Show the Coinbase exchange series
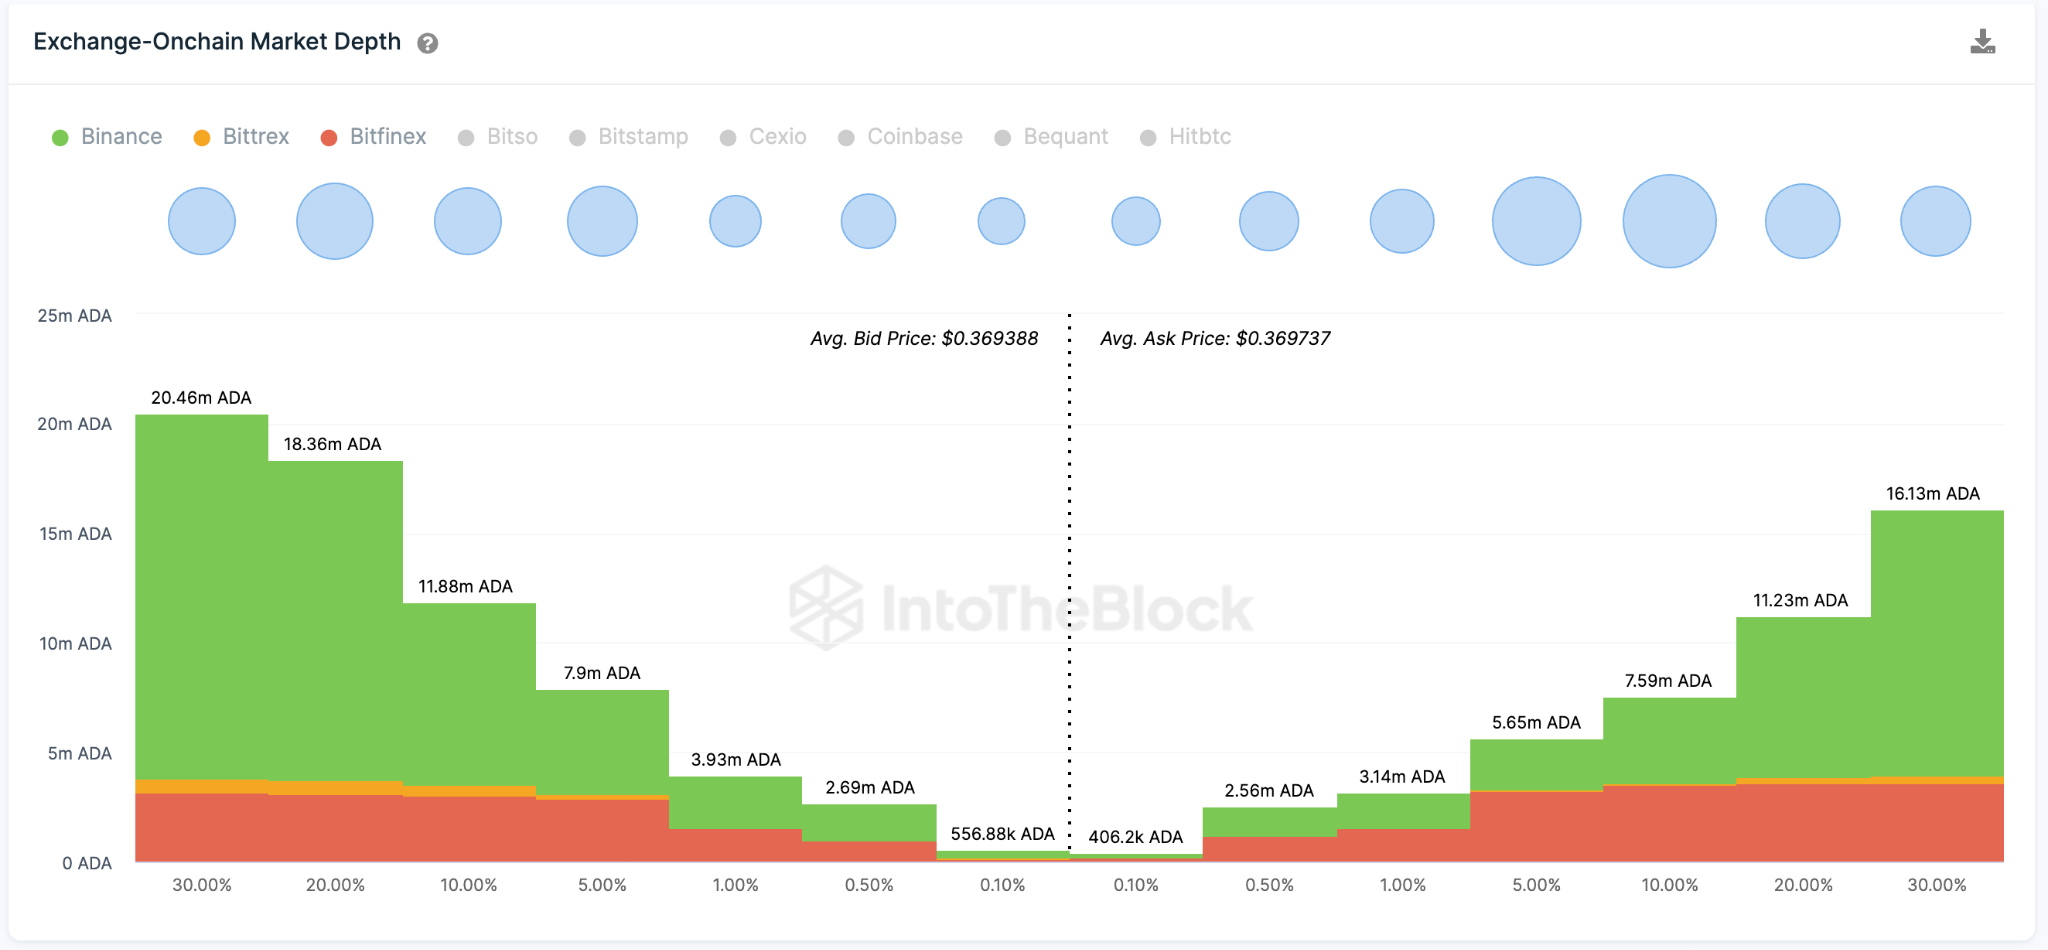 pos(900,137)
